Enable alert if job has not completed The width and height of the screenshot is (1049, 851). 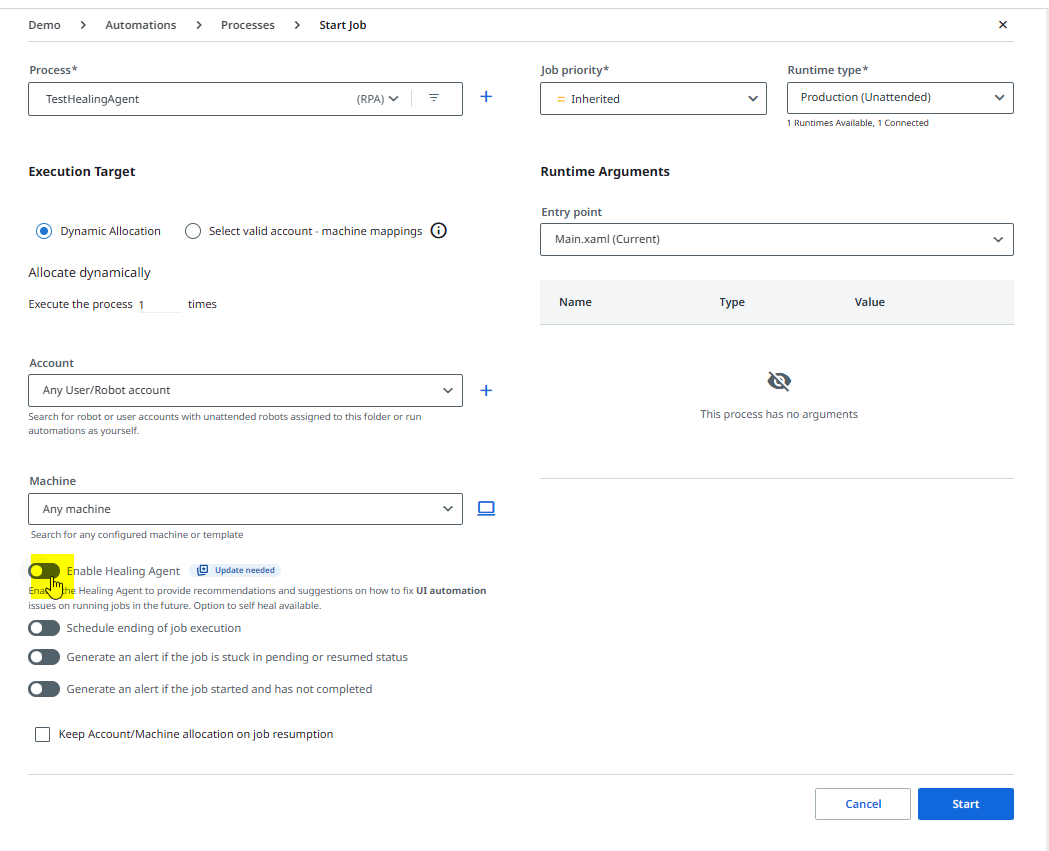pyautogui.click(x=44, y=688)
